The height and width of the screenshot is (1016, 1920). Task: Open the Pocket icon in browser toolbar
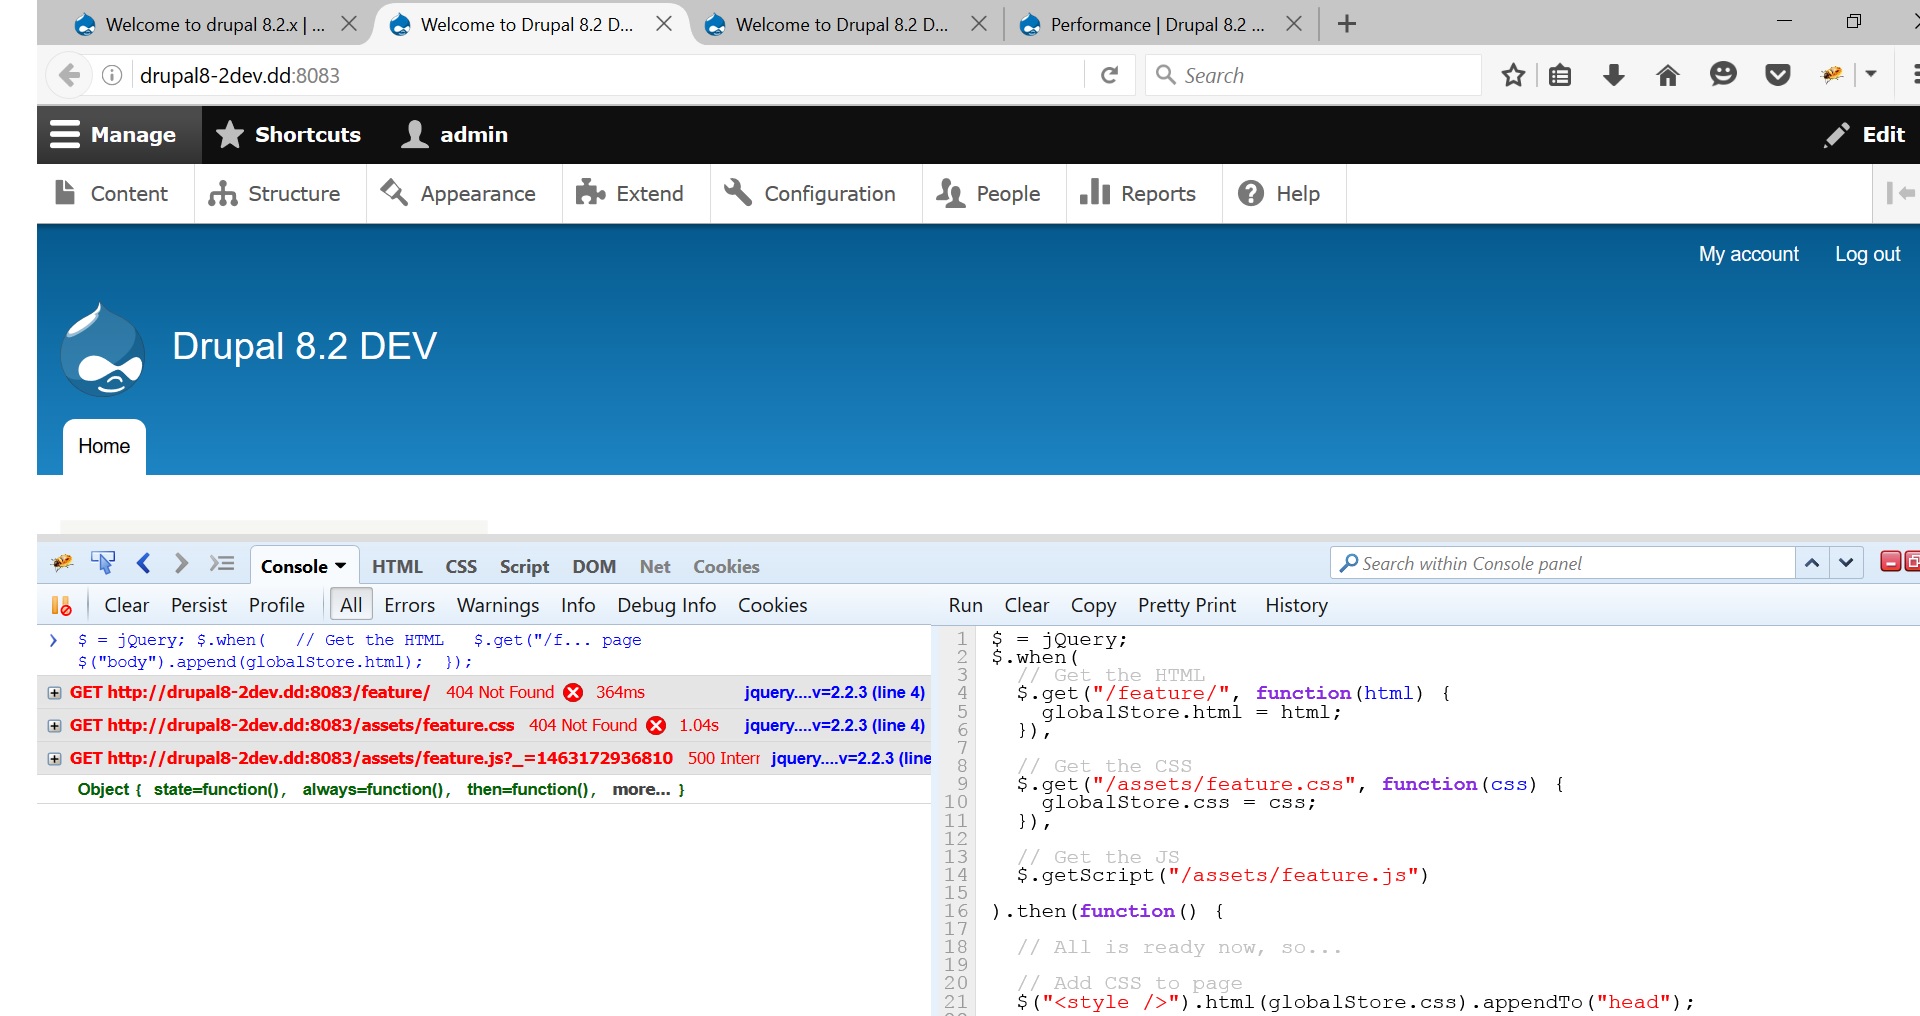[x=1777, y=75]
